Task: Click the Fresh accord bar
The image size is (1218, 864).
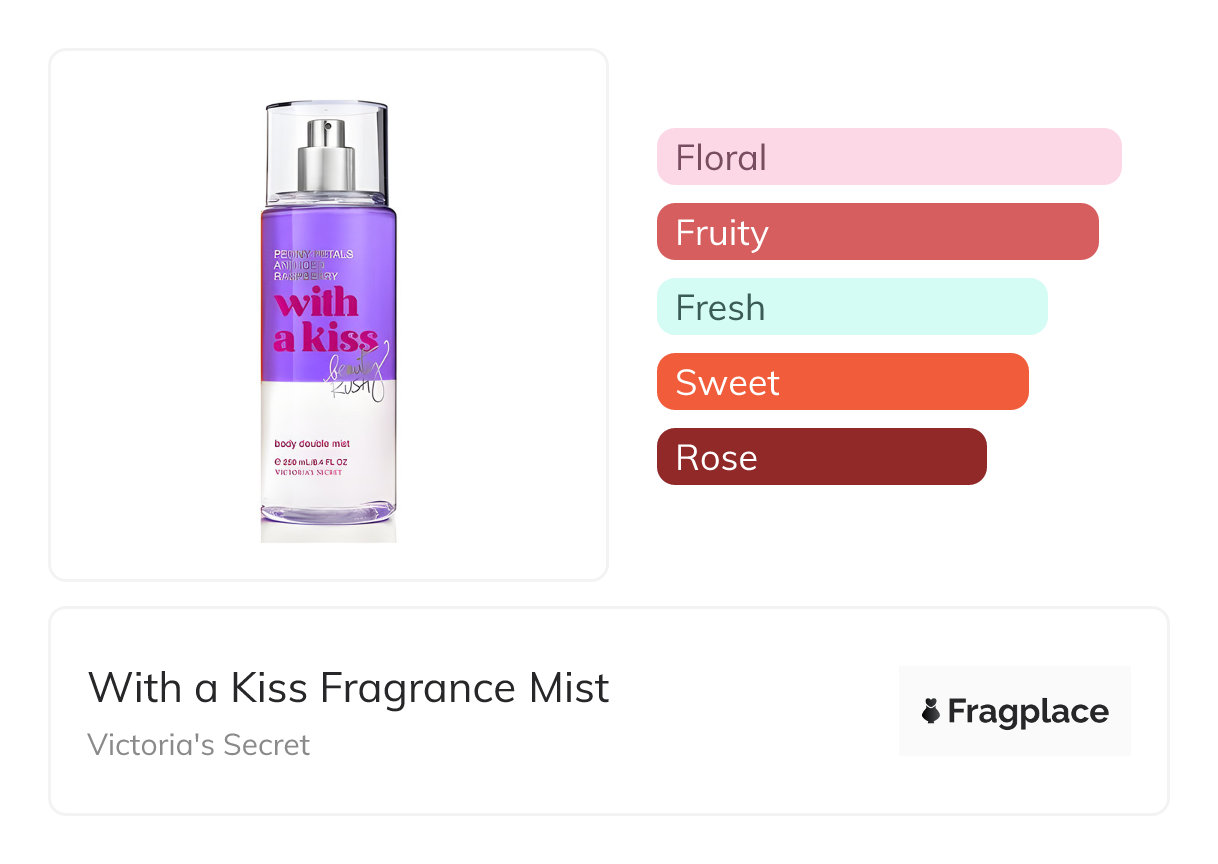Action: [x=851, y=307]
